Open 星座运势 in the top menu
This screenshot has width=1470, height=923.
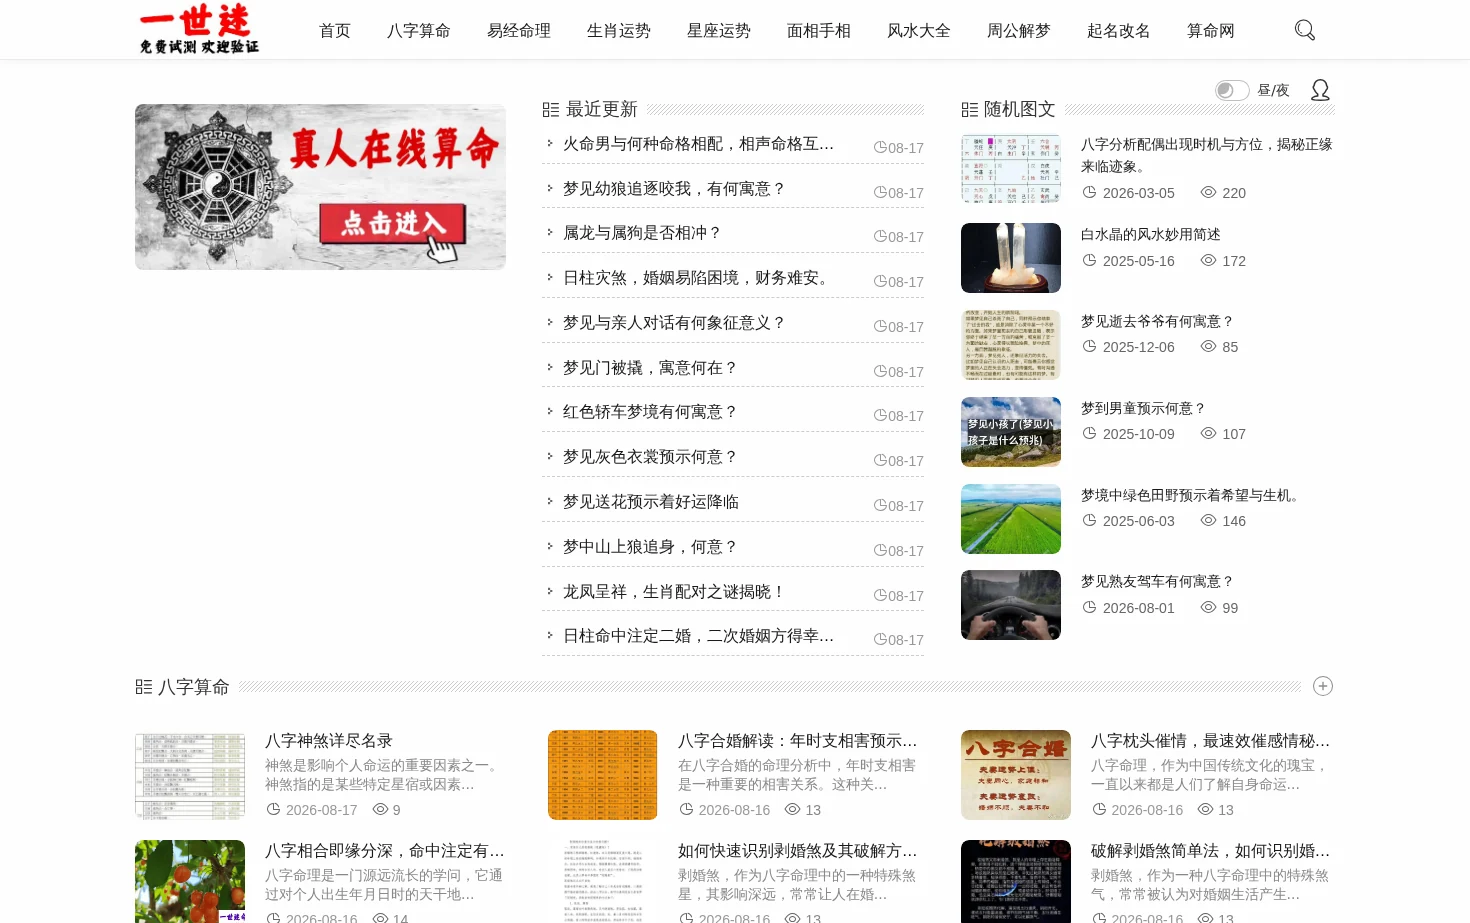[719, 31]
